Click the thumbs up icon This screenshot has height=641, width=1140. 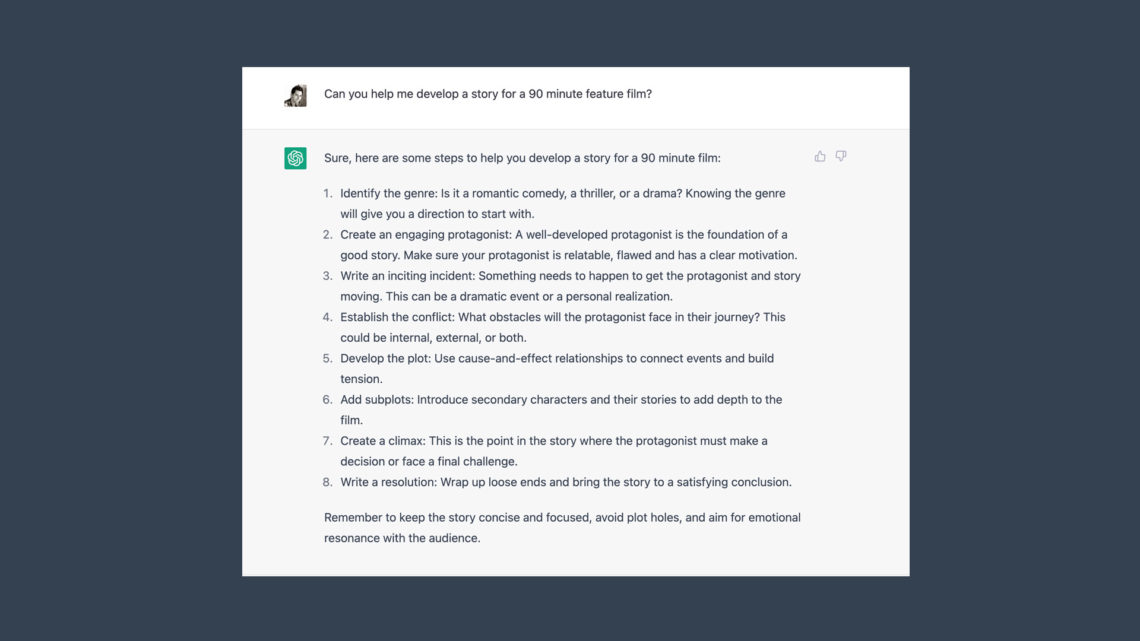click(x=820, y=156)
